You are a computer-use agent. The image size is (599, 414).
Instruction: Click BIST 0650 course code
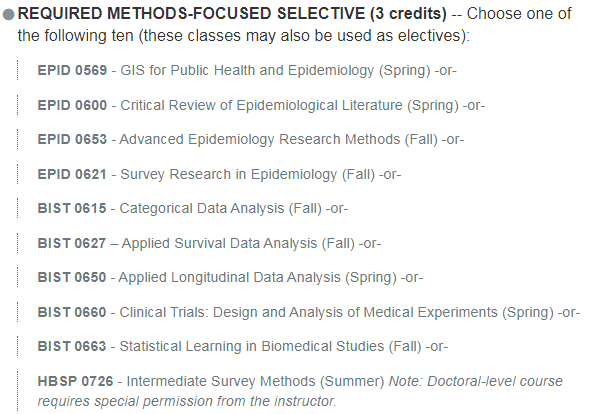click(x=72, y=278)
